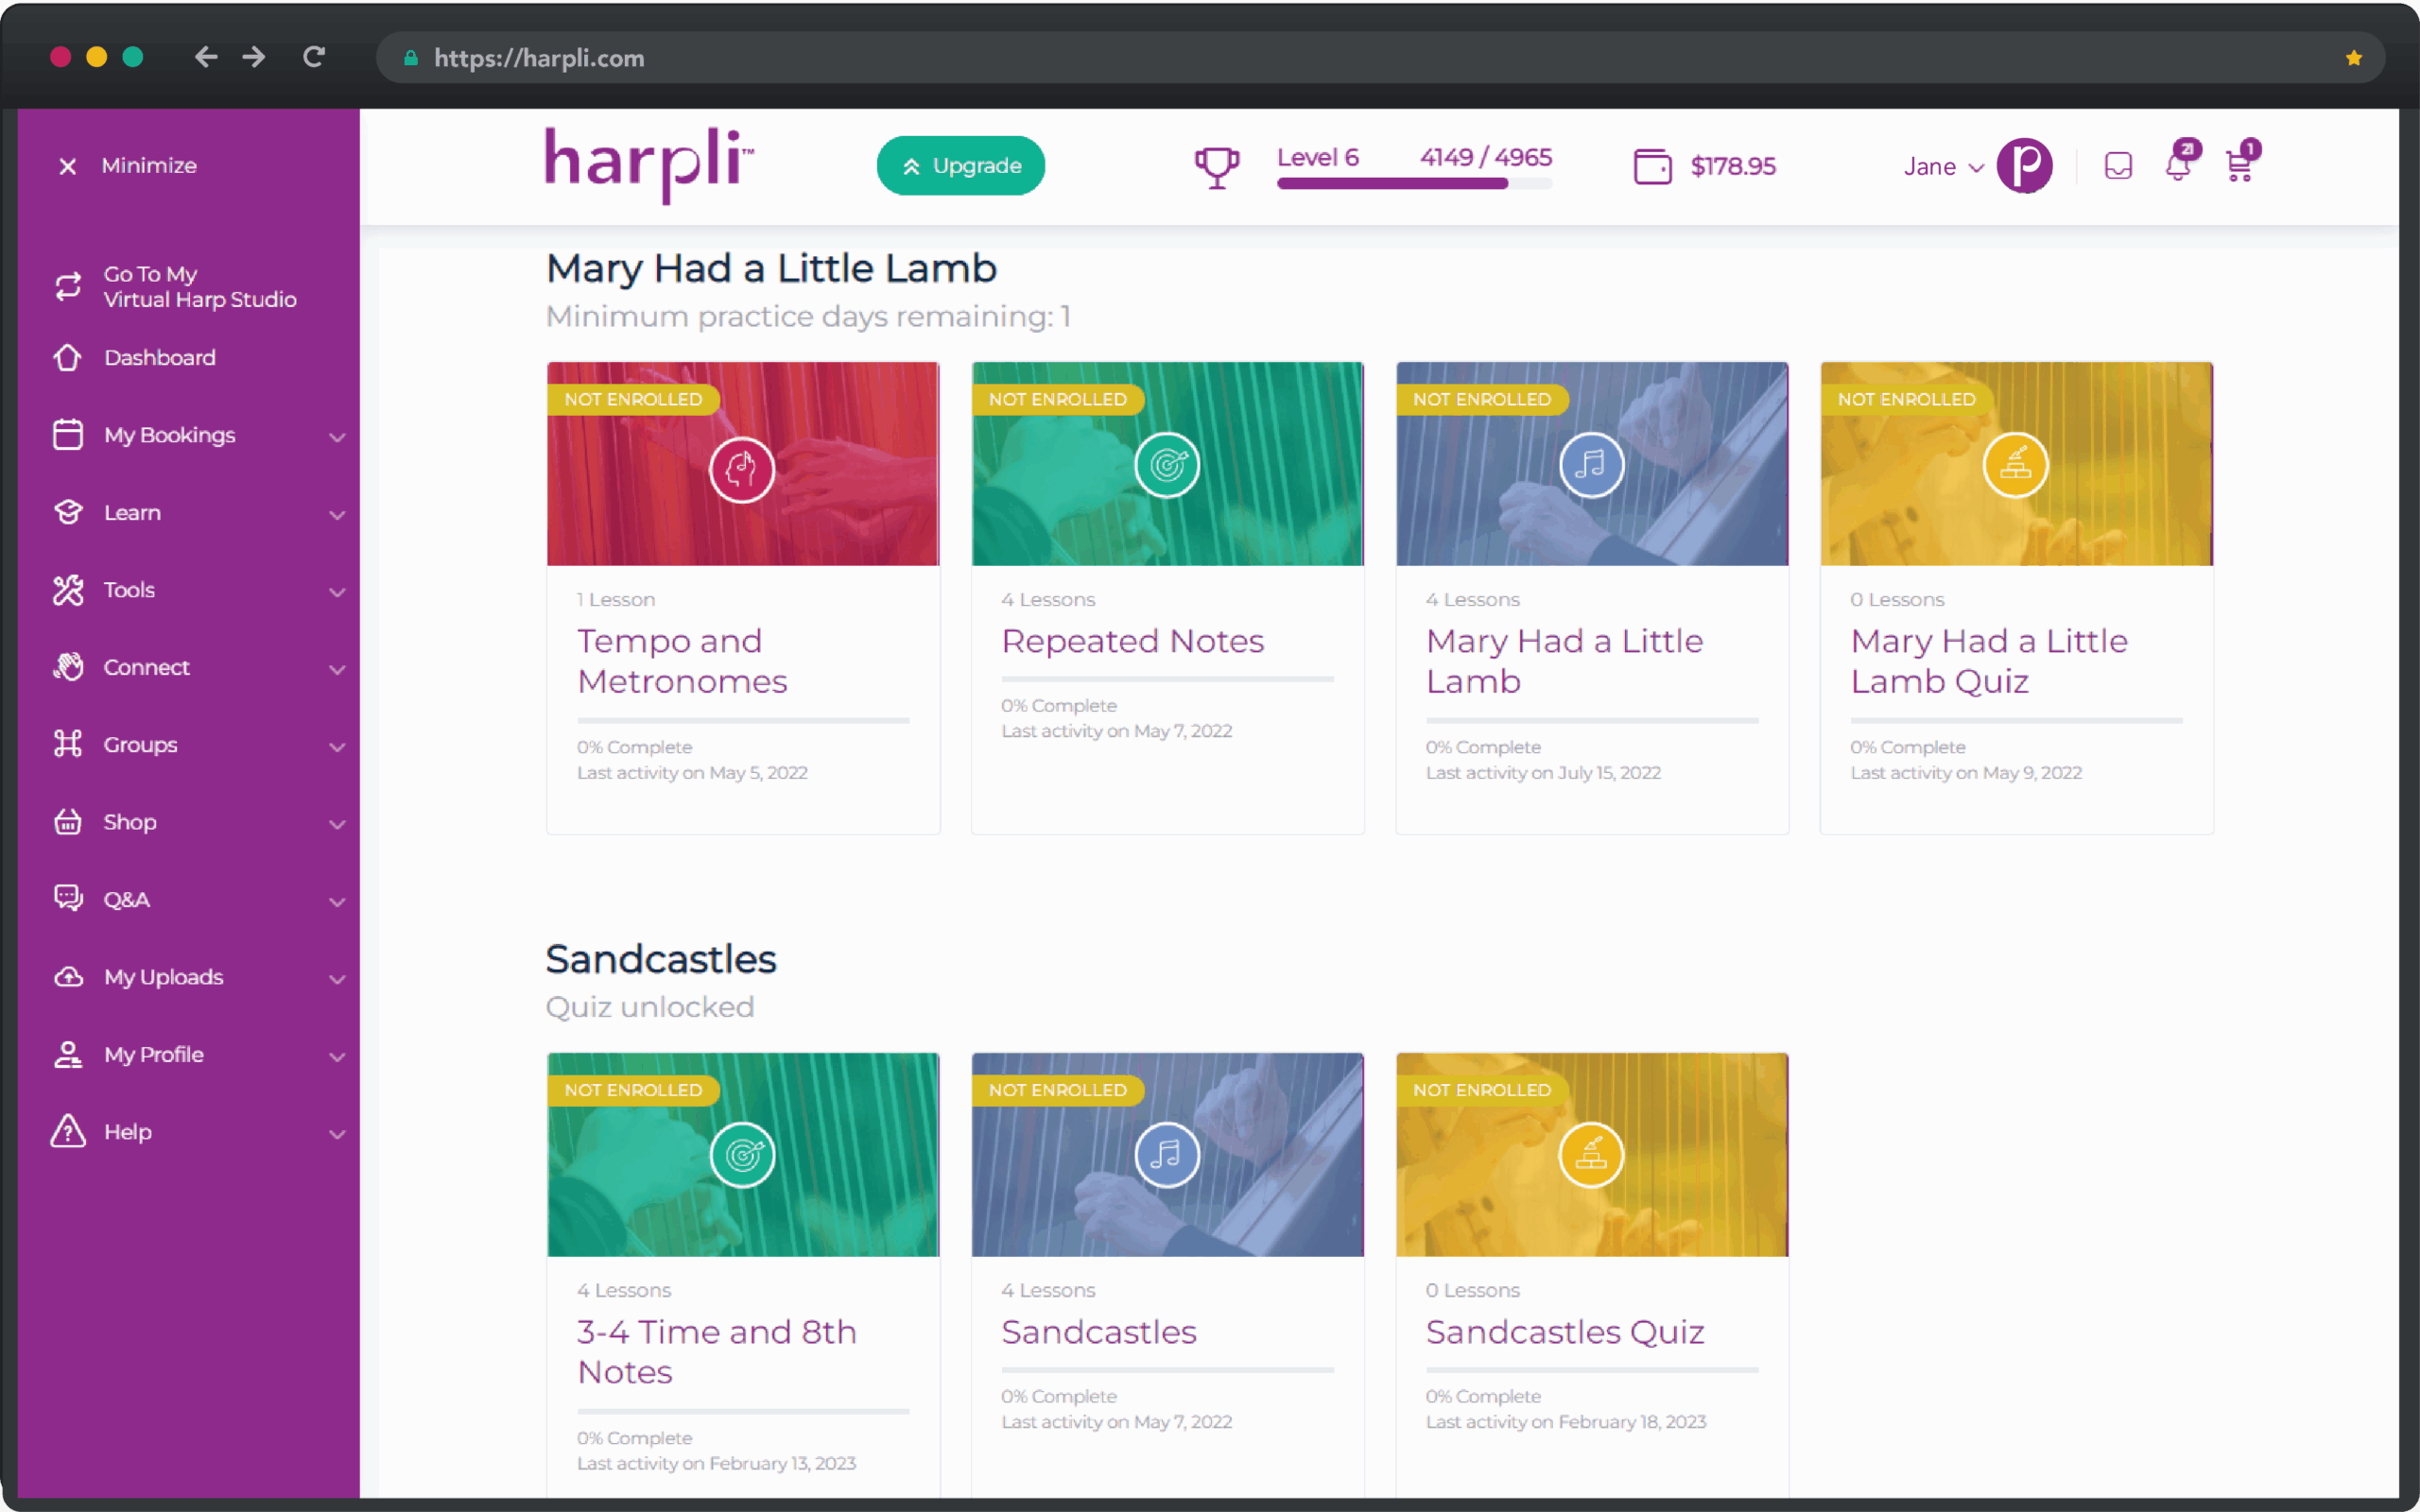2420x1512 pixels.
Task: Click the Connect clapping hands icon
Action: point(68,667)
